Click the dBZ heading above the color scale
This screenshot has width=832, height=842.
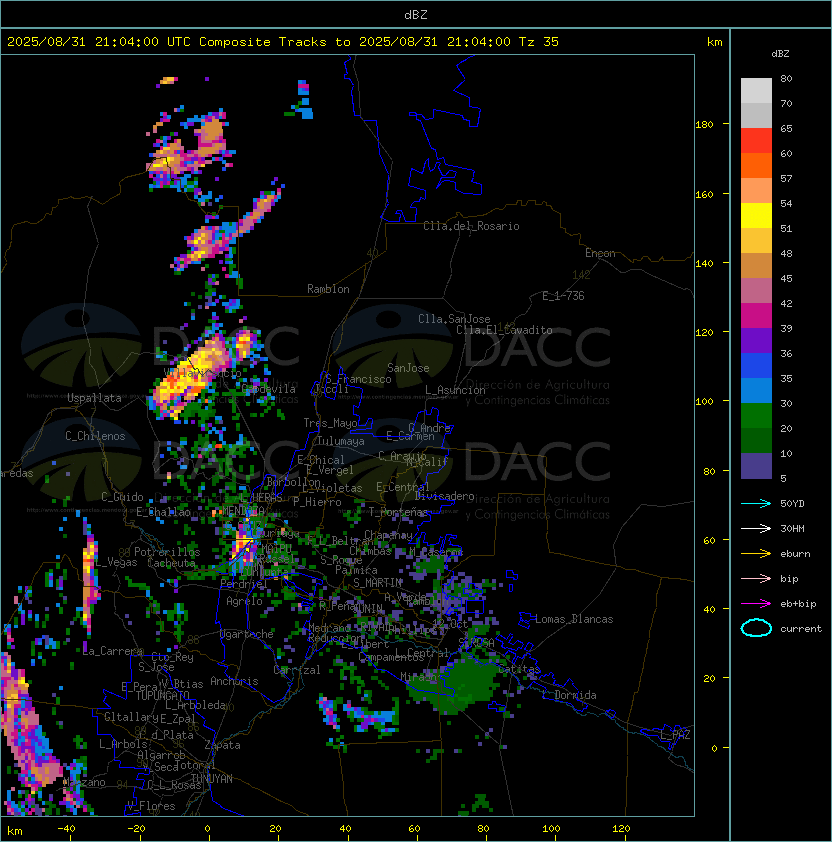click(780, 54)
